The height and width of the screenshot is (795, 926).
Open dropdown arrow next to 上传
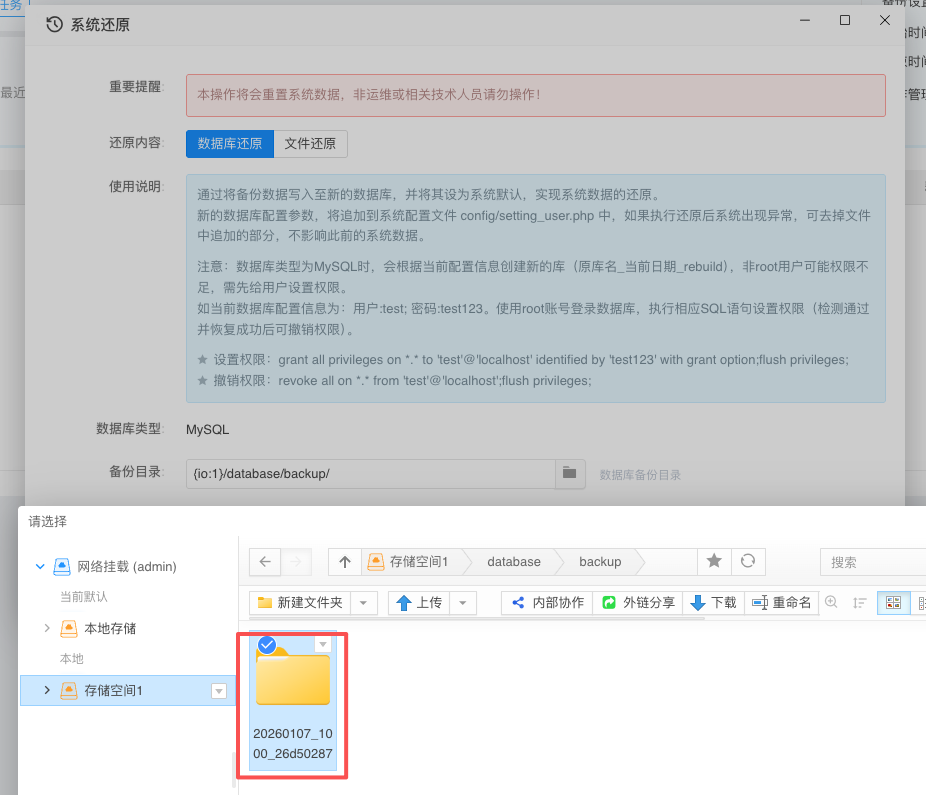463,602
